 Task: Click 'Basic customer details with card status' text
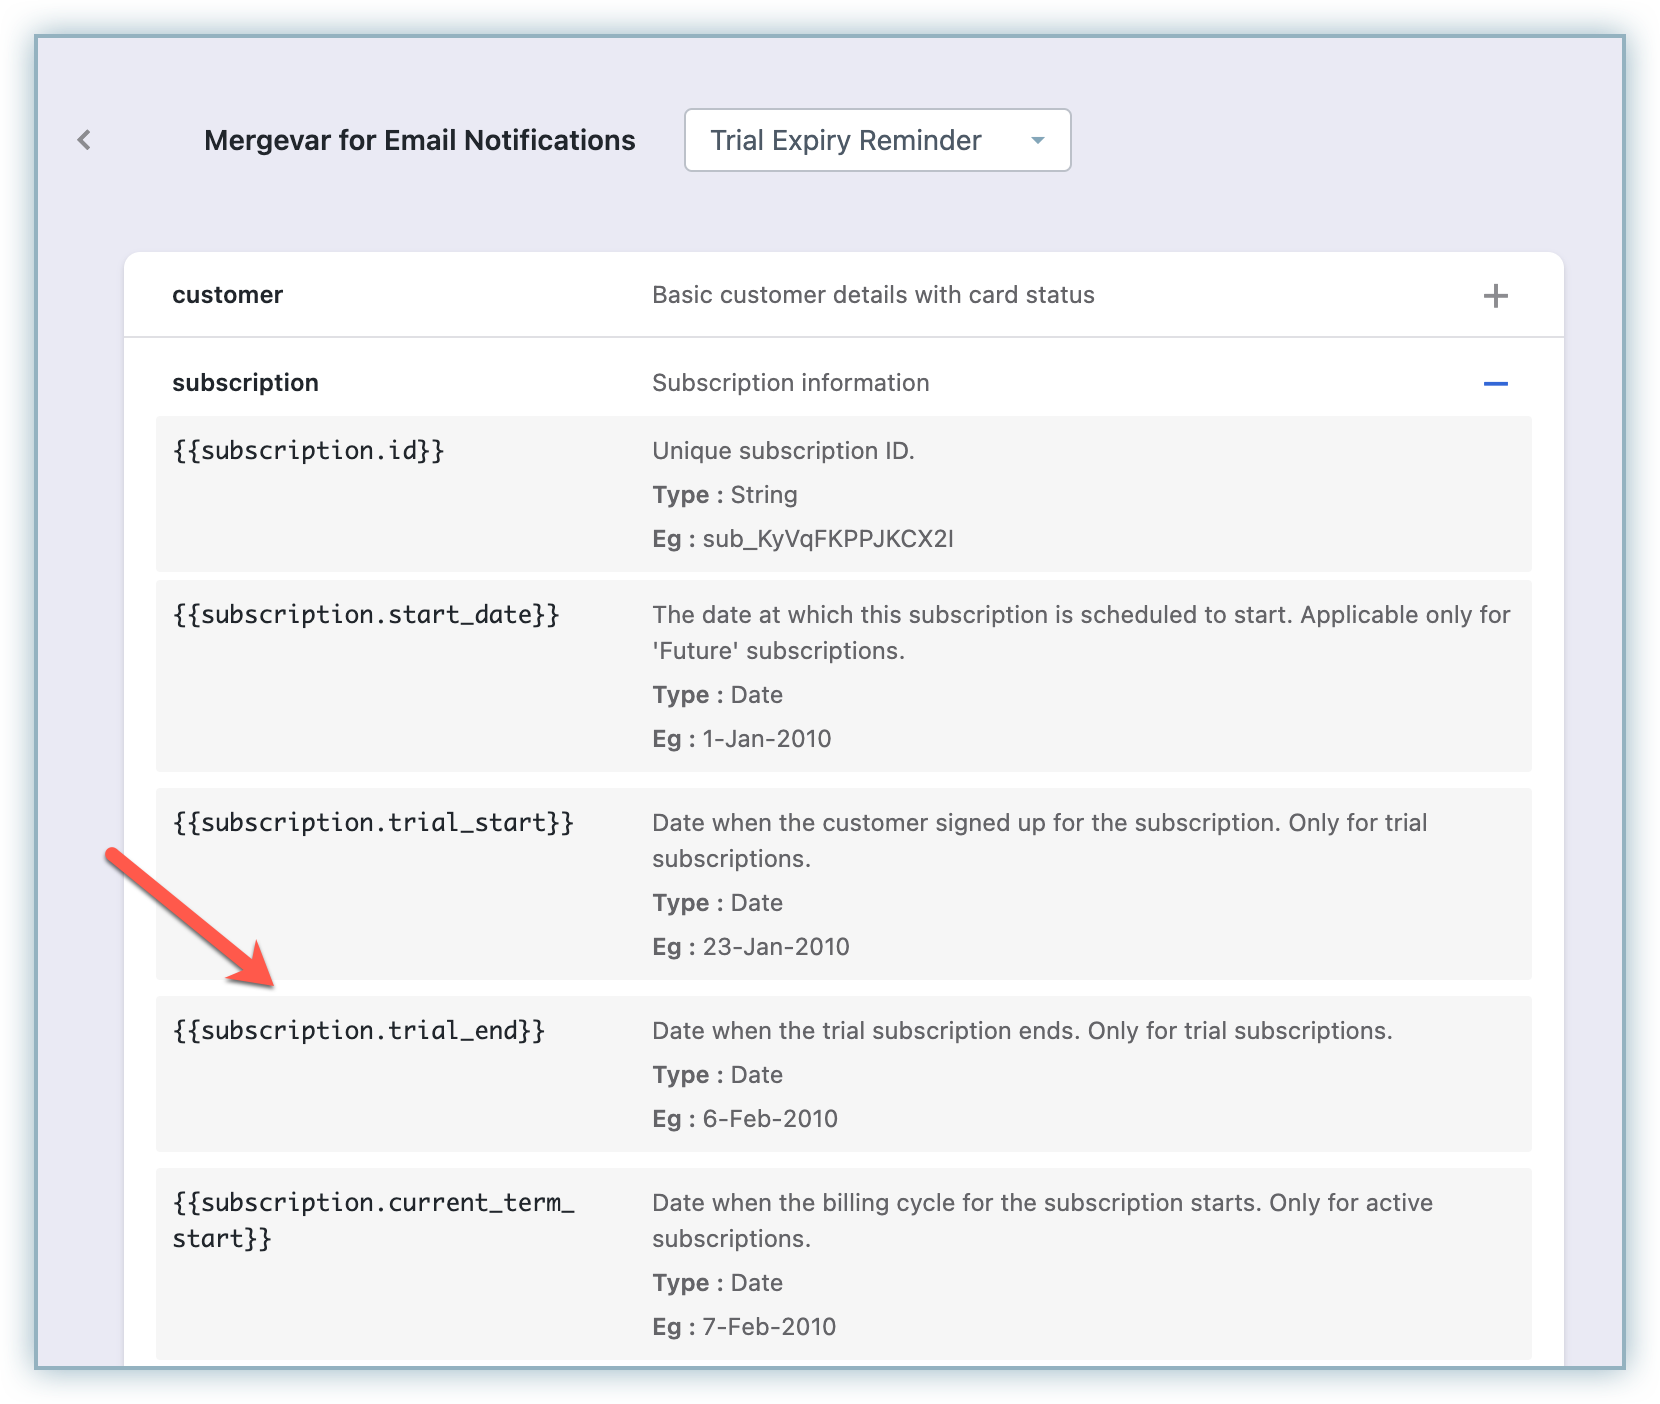pyautogui.click(x=873, y=295)
